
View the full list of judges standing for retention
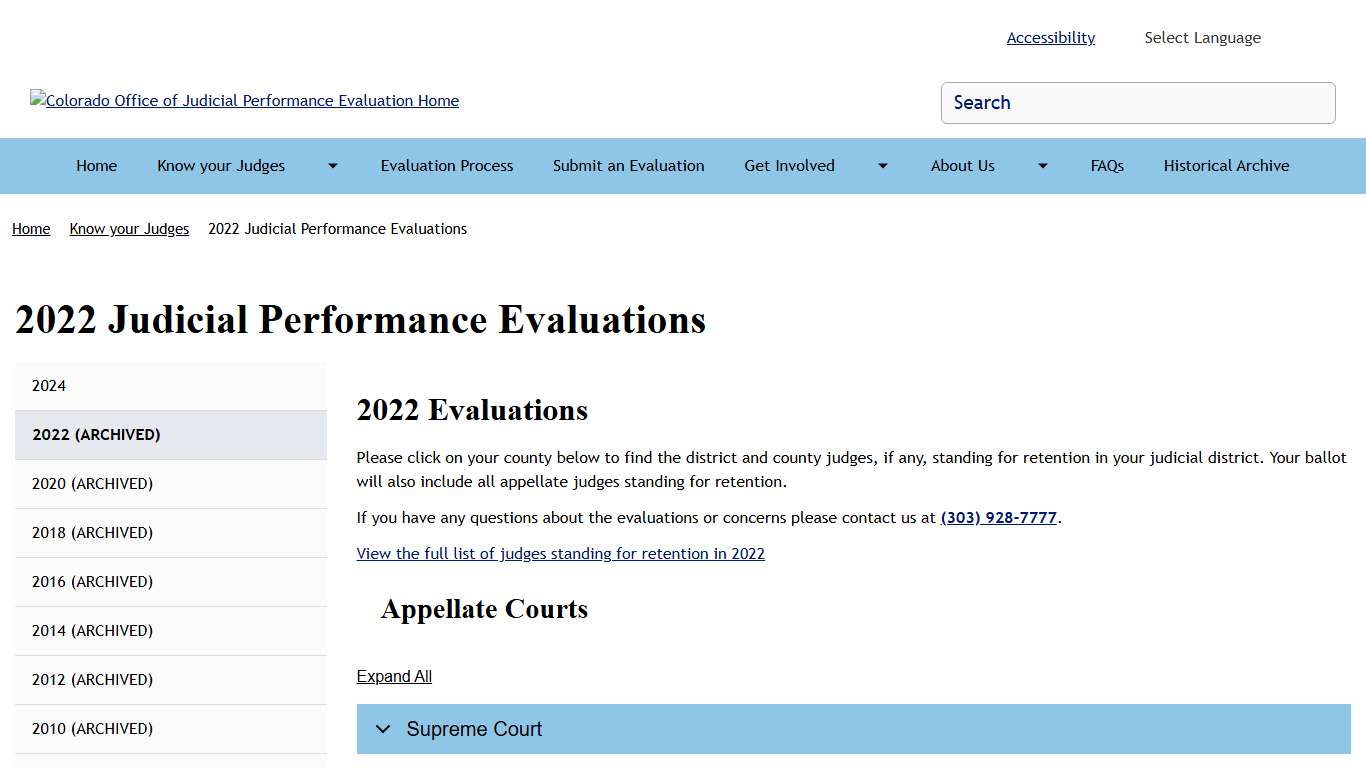[560, 553]
